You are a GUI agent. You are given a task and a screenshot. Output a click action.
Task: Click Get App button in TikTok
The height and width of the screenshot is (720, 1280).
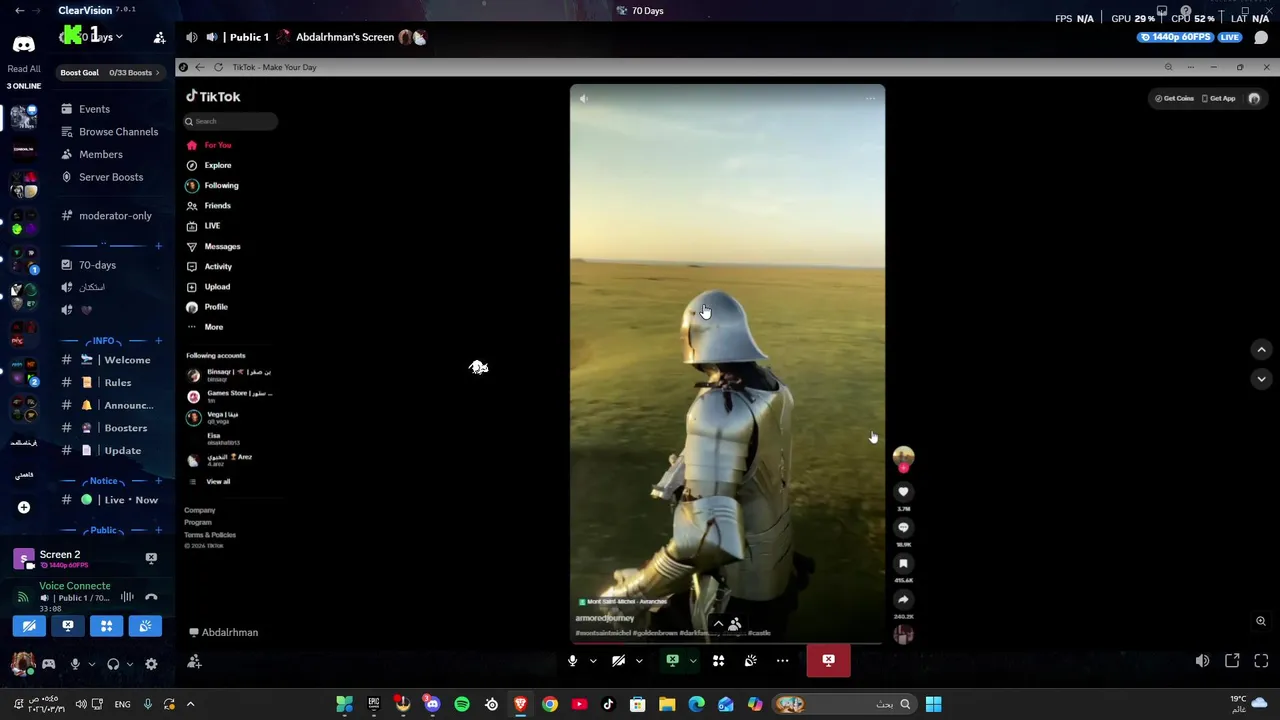(1218, 98)
